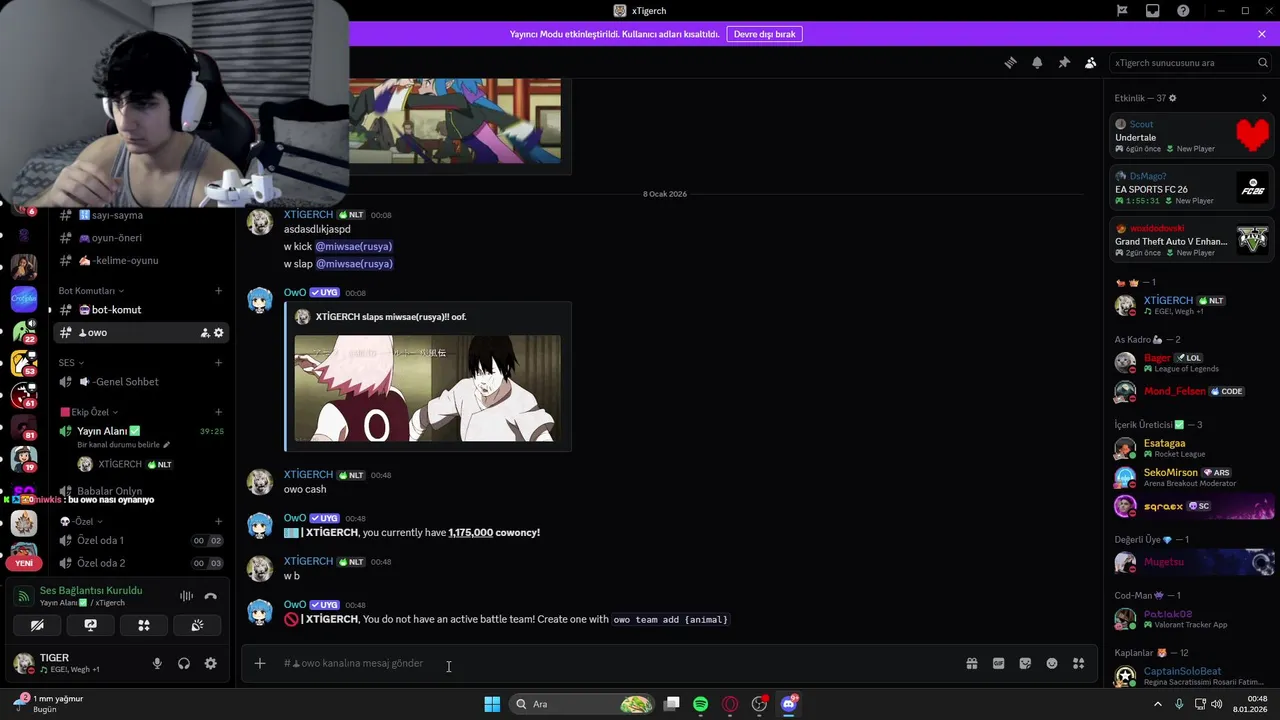Mute the microphone next to TIGER

[x=157, y=663]
